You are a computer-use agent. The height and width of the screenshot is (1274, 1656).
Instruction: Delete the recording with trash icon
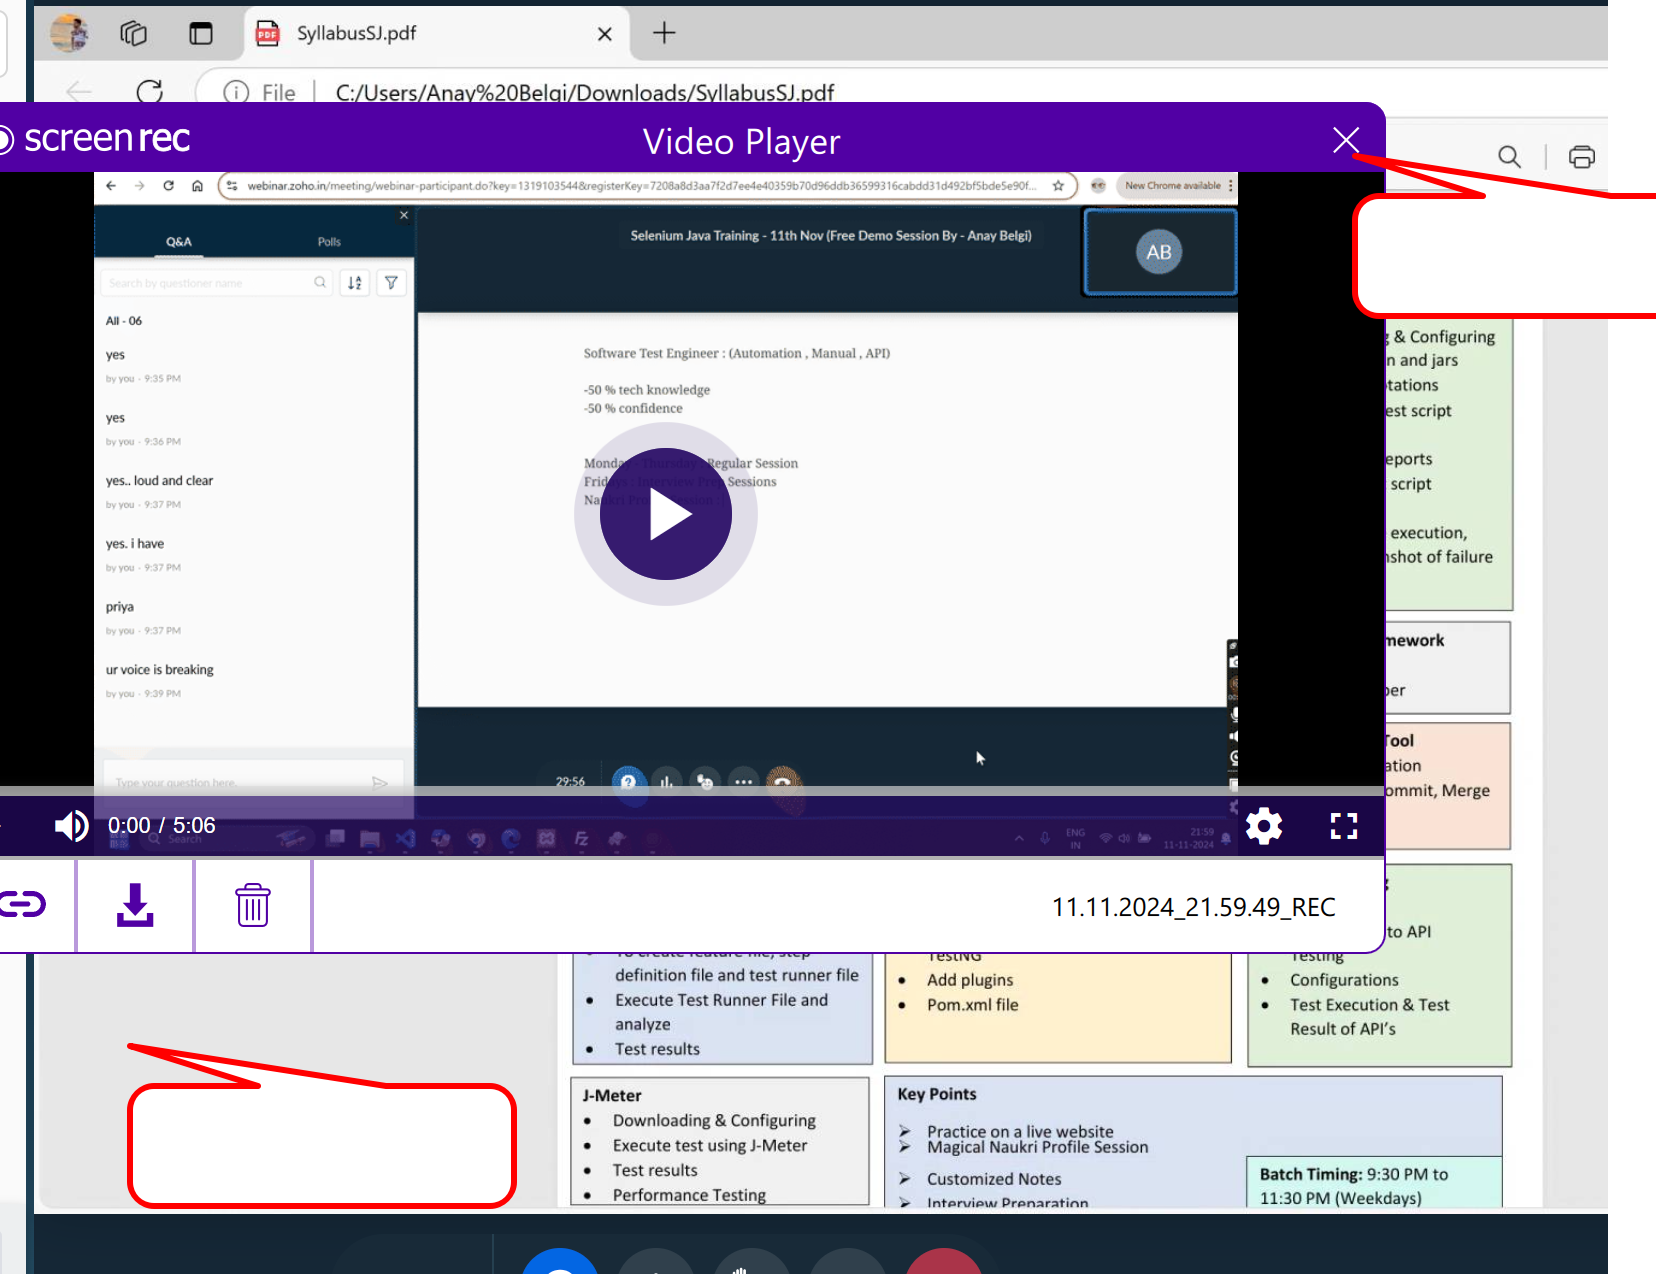pyautogui.click(x=253, y=905)
